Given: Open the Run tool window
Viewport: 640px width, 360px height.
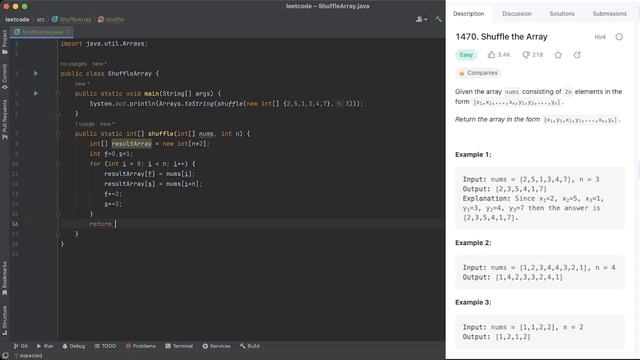Looking at the screenshot, I should [45, 346].
